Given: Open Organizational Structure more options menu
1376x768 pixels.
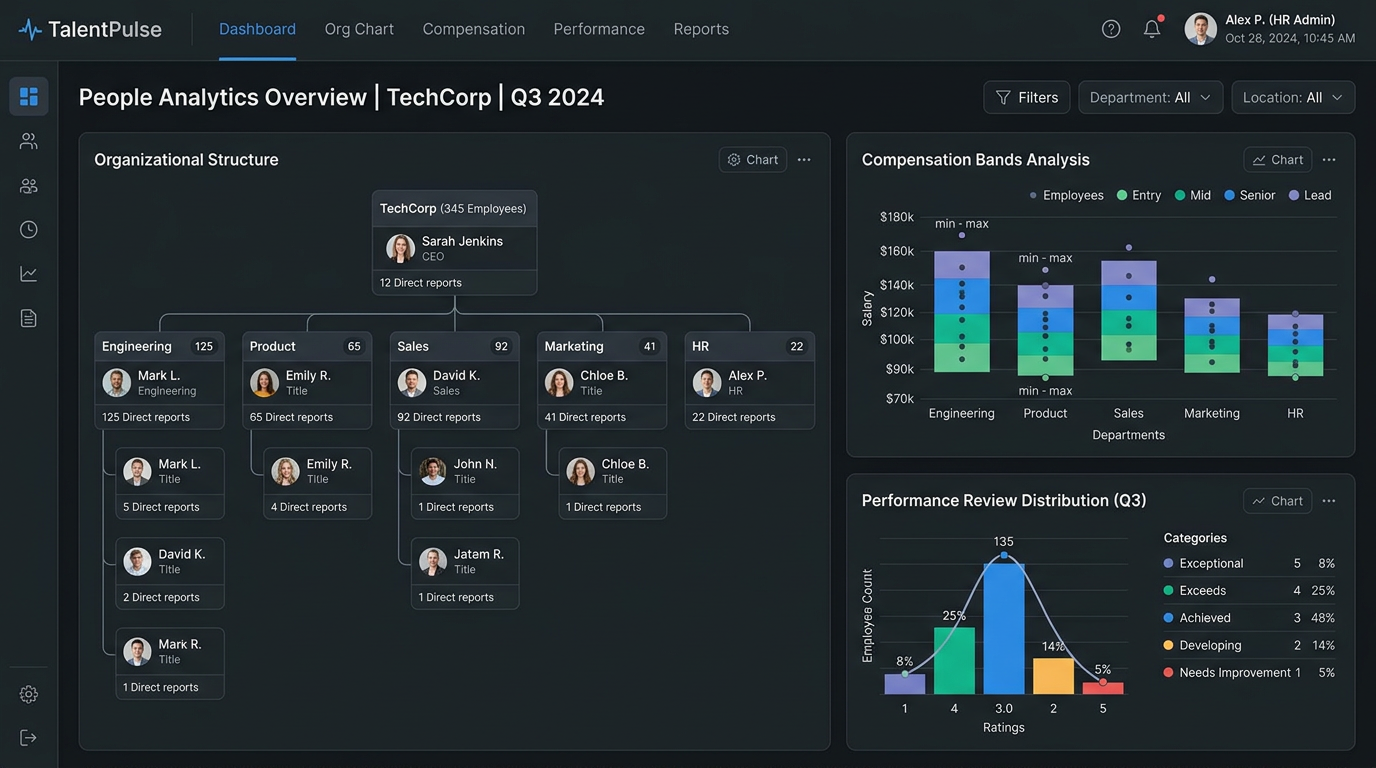Looking at the screenshot, I should [804, 160].
